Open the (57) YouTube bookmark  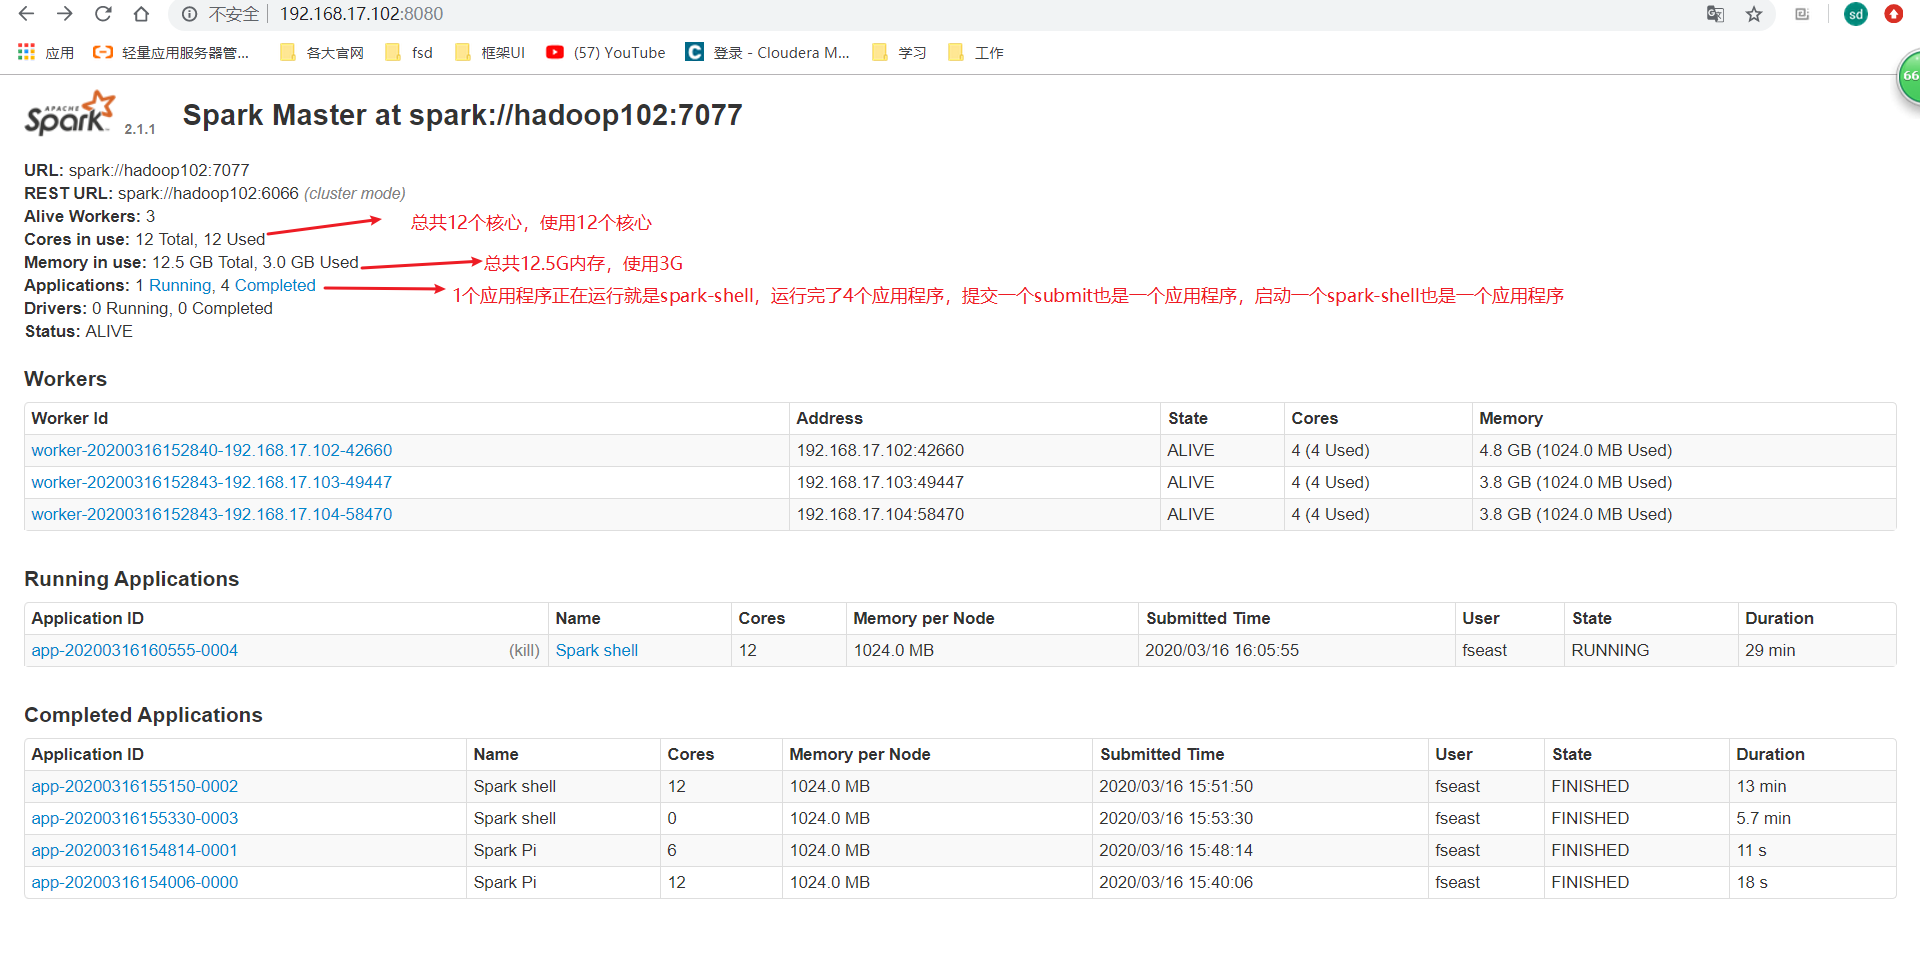[606, 52]
